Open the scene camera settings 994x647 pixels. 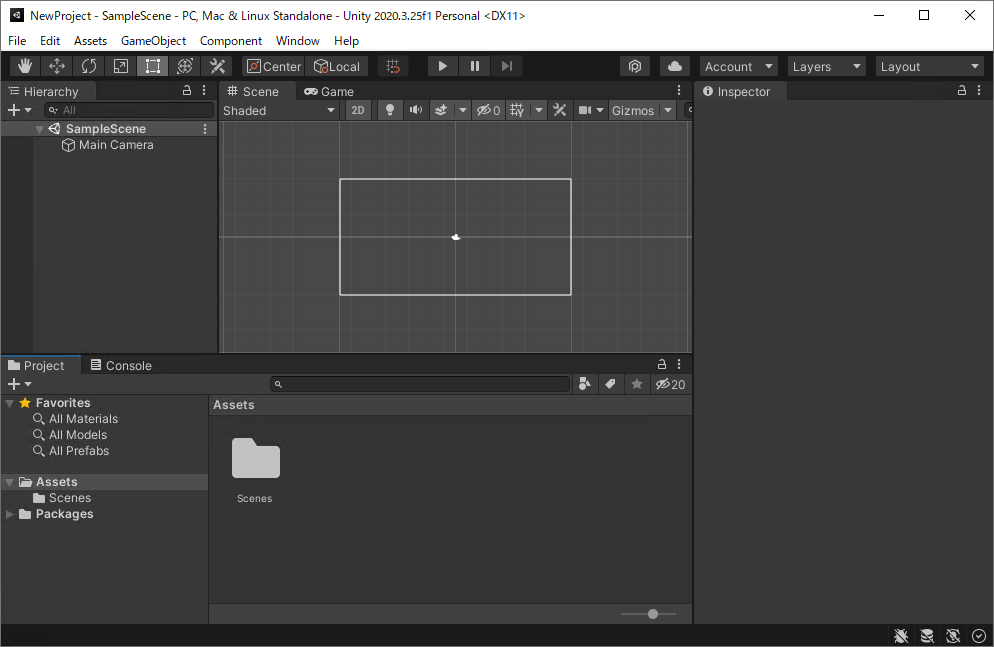tap(591, 110)
